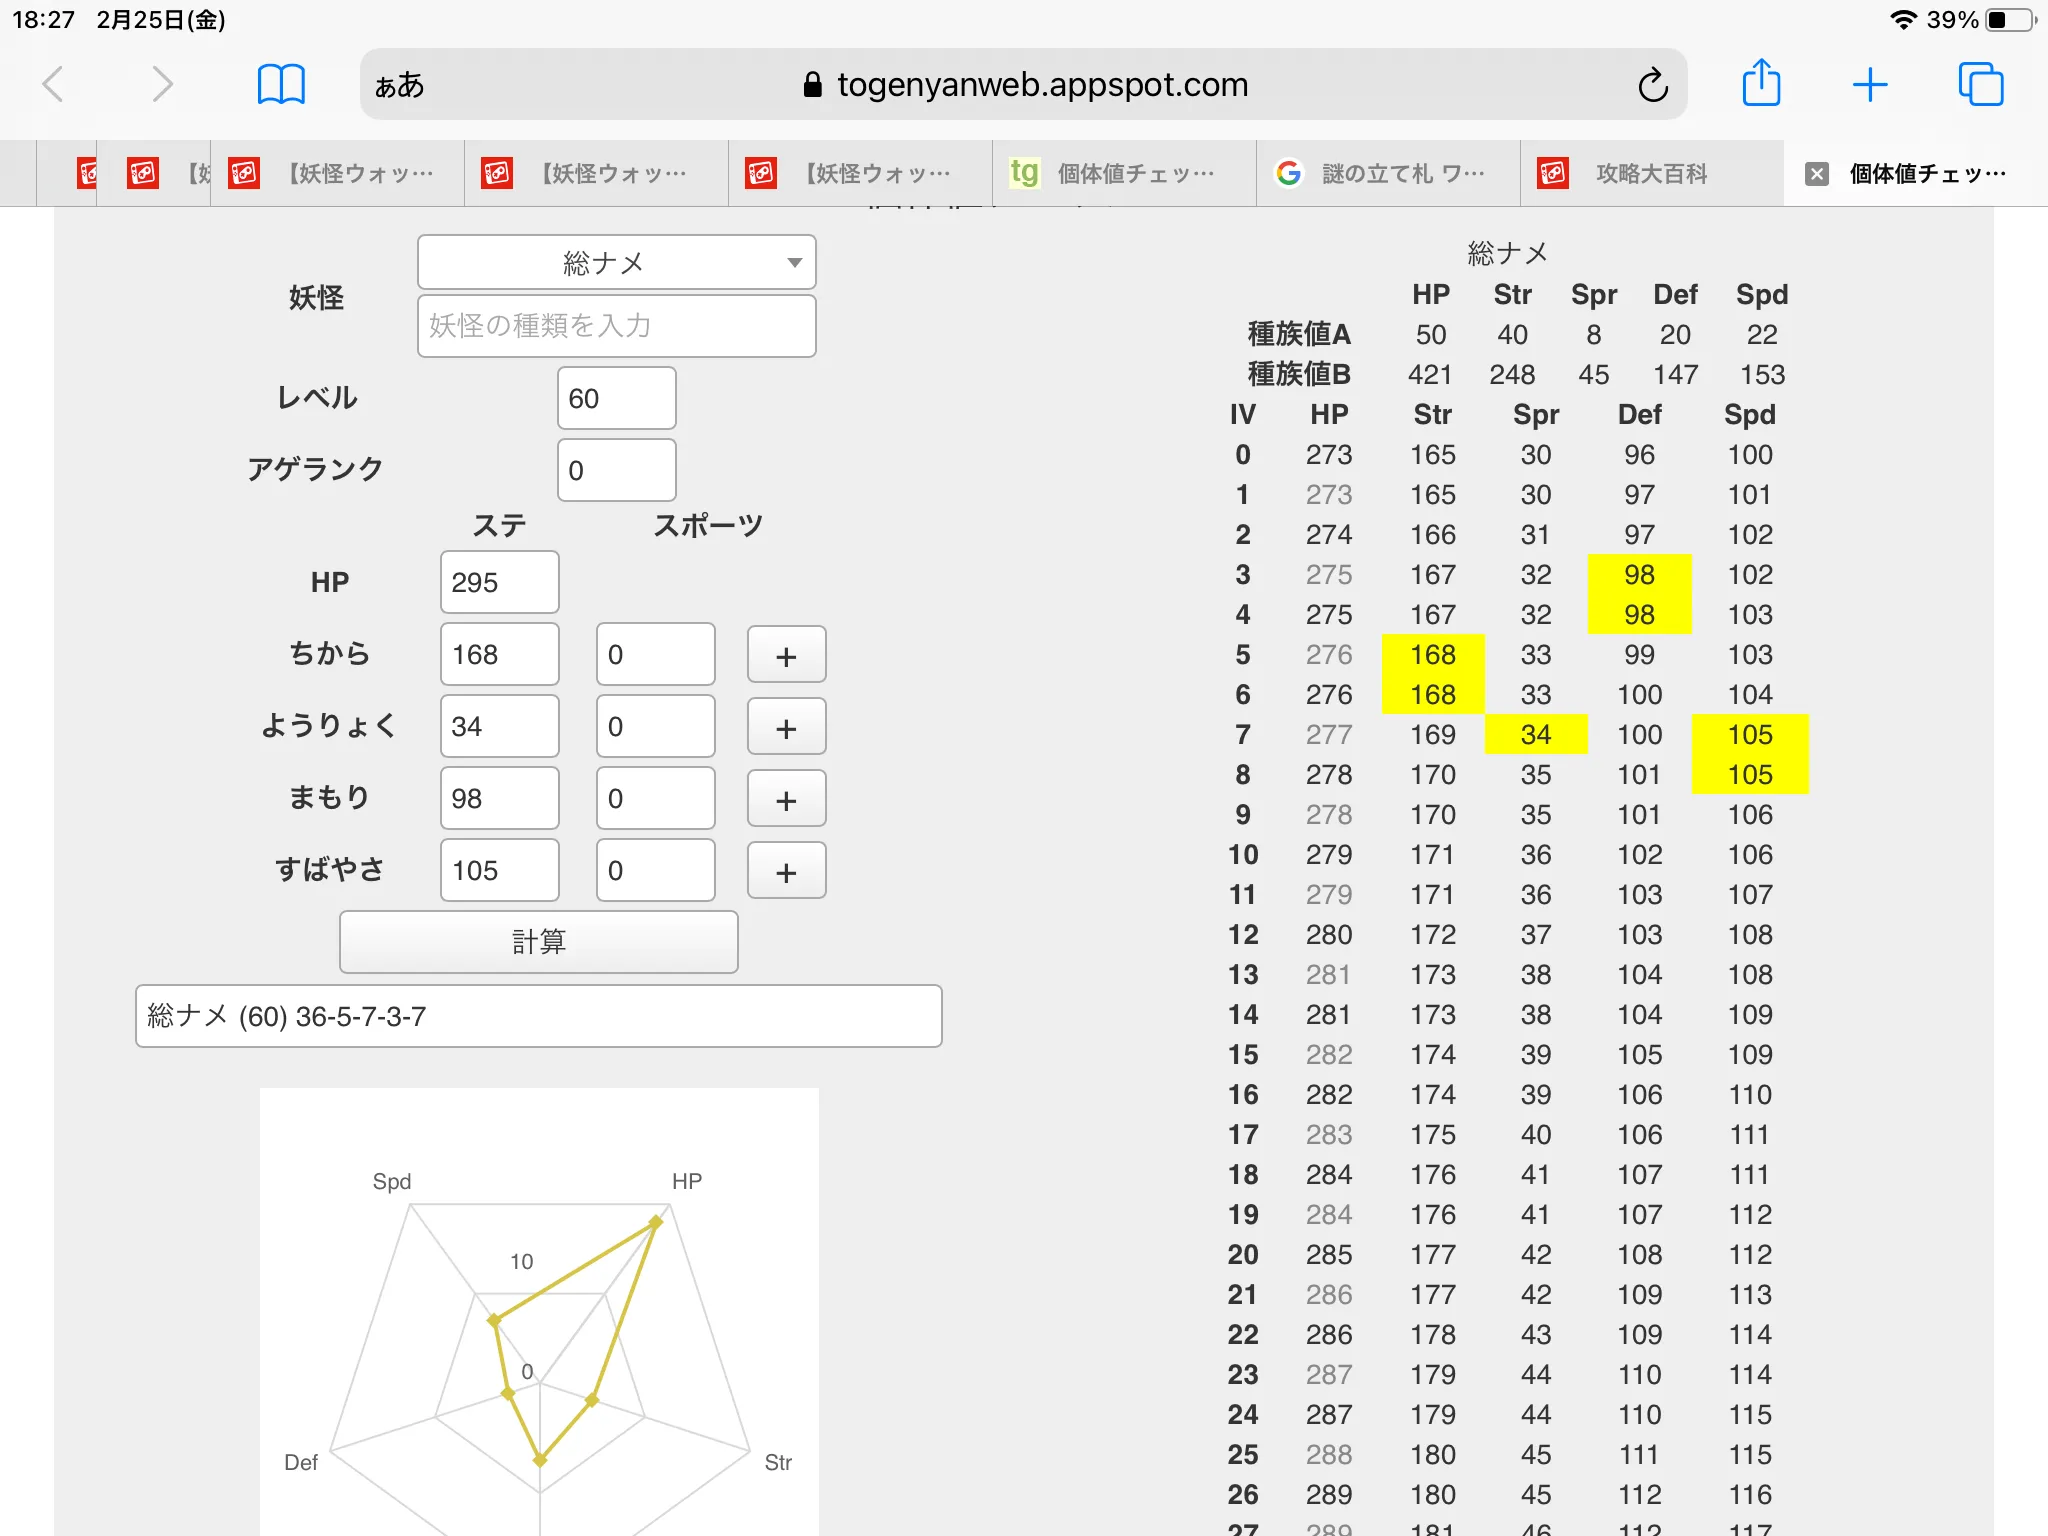Click the highlighted Spd 105 in IV row 7

coord(1750,734)
